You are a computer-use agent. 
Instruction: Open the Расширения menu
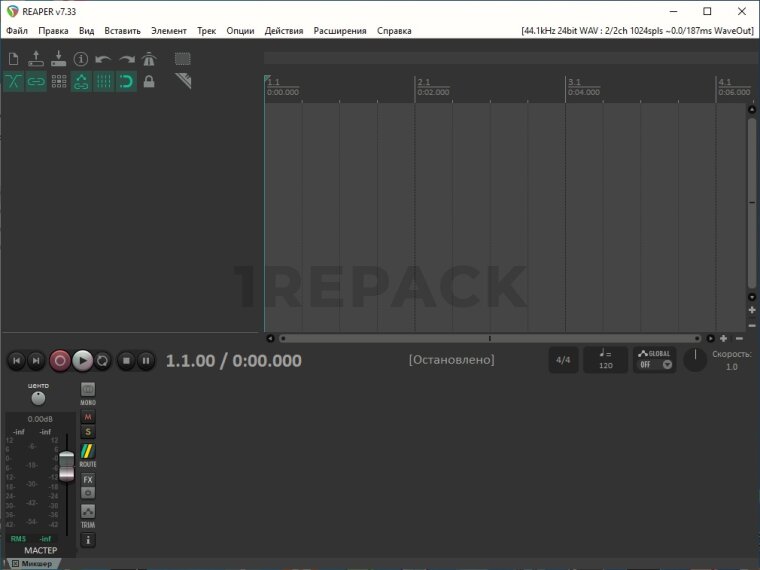click(339, 31)
